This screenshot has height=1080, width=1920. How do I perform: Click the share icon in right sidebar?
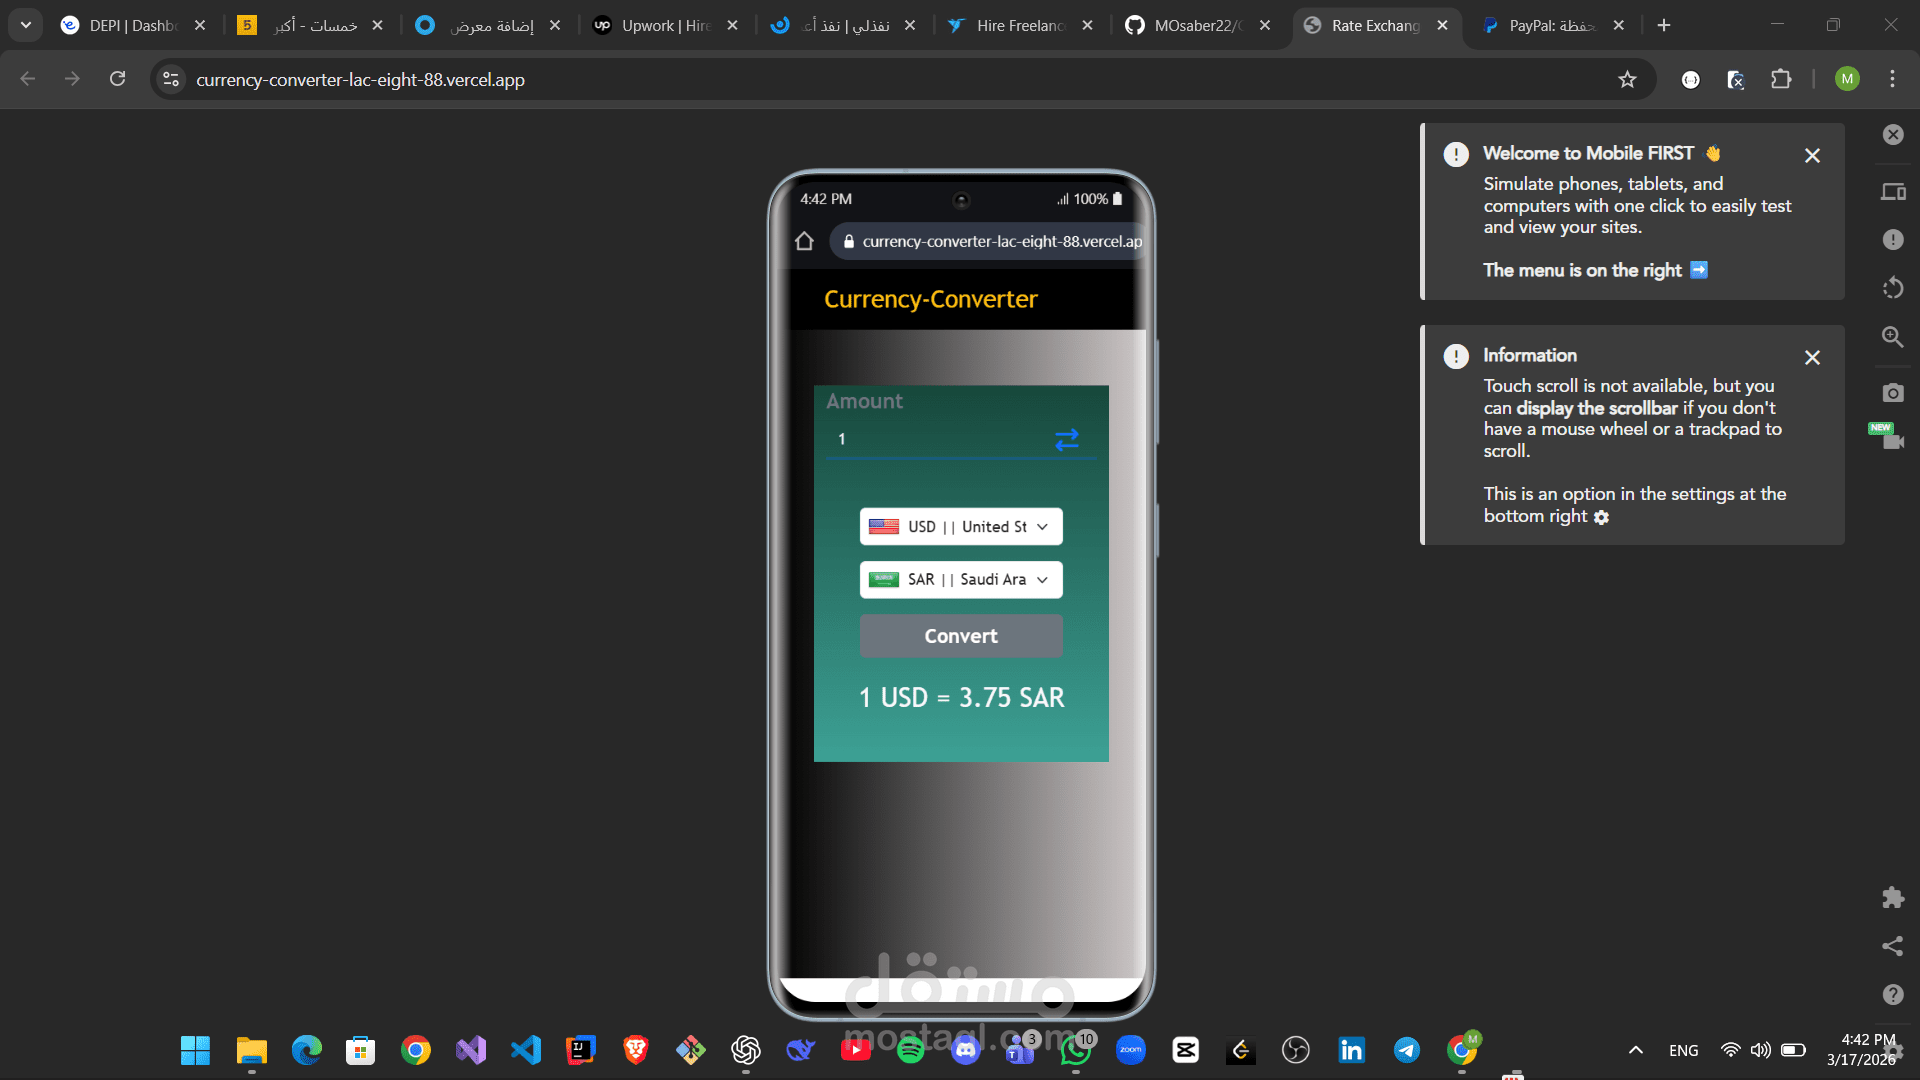[x=1892, y=946]
